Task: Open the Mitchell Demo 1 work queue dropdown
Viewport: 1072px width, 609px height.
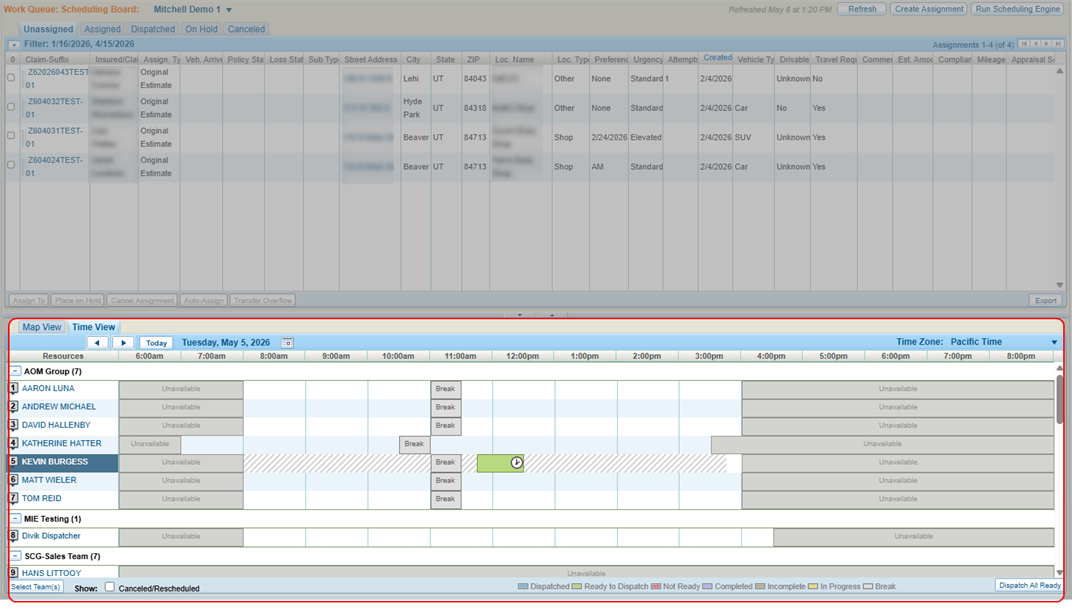Action: click(x=229, y=10)
